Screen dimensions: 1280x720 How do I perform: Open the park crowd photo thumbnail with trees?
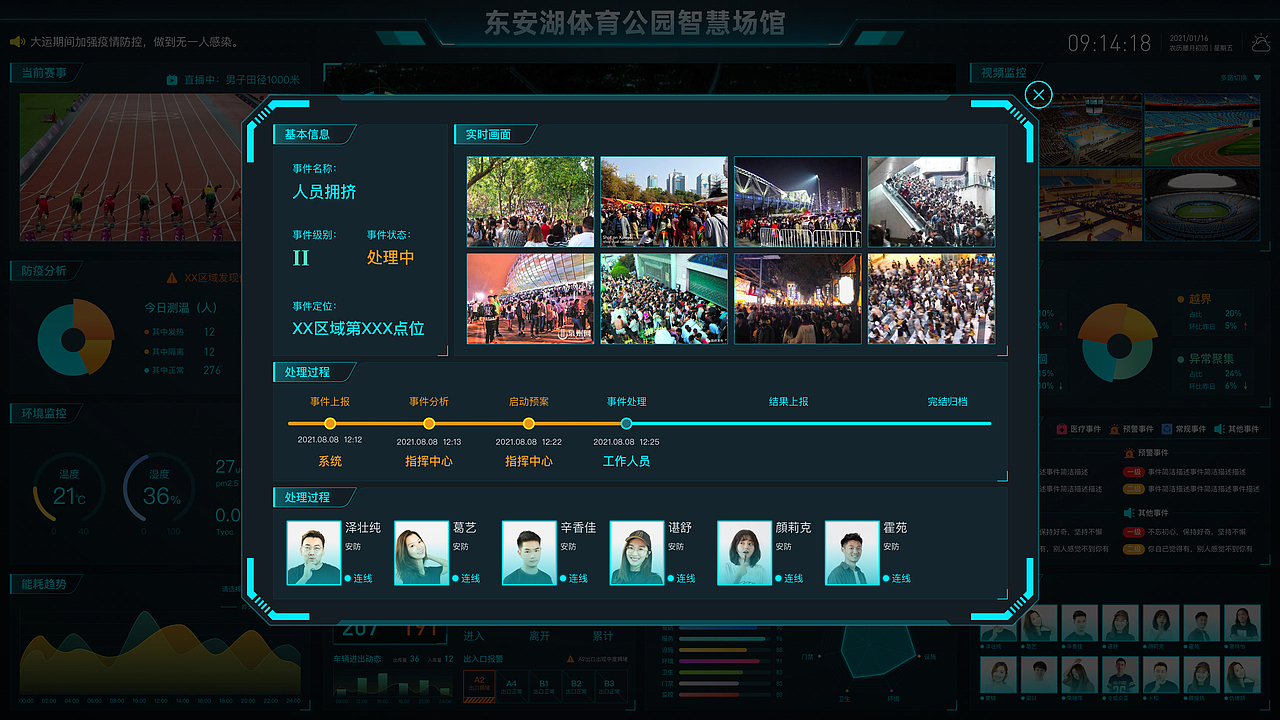click(530, 201)
